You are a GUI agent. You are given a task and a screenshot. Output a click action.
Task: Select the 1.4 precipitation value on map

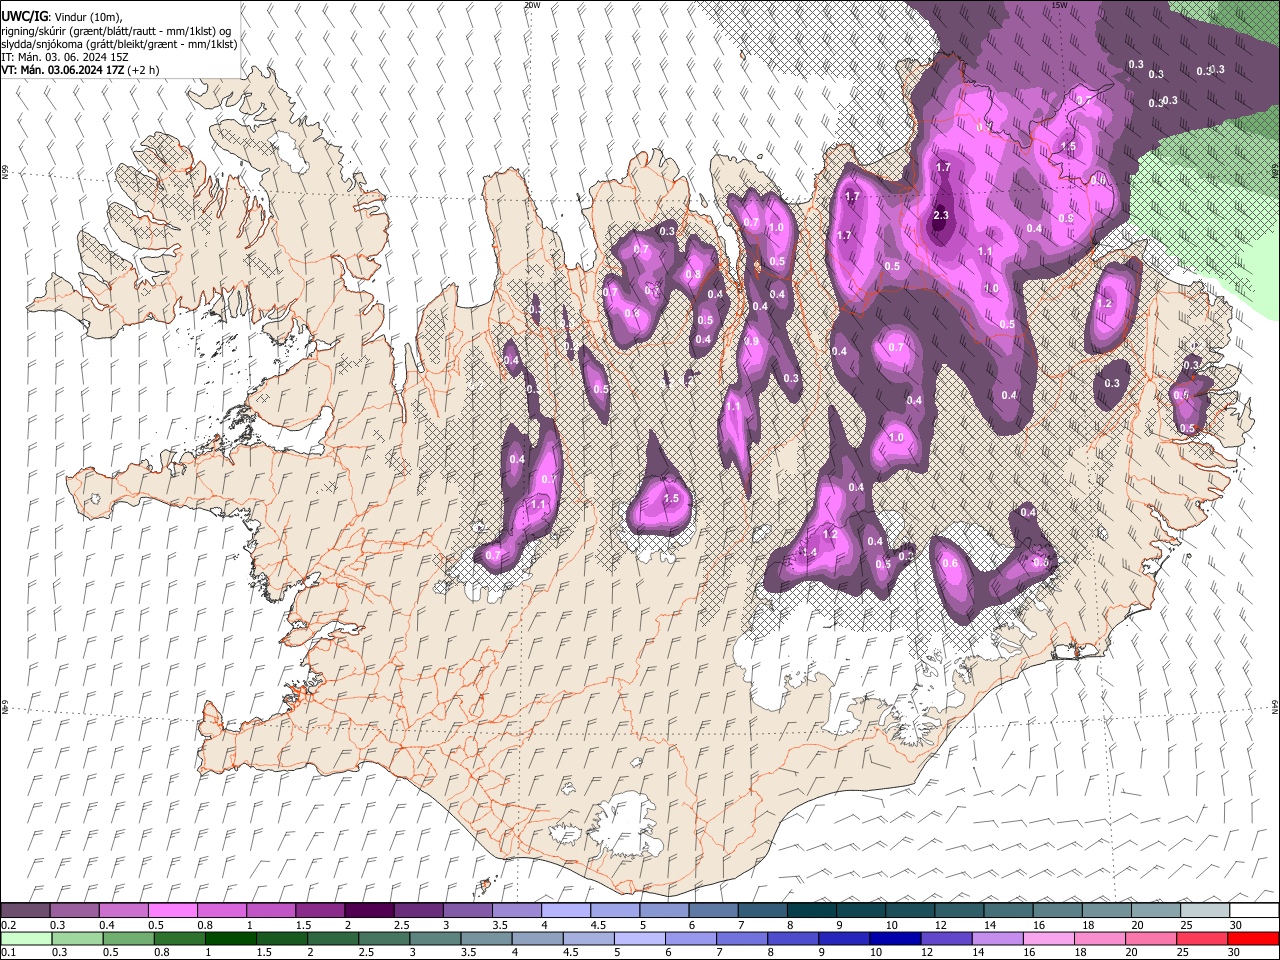pos(810,552)
